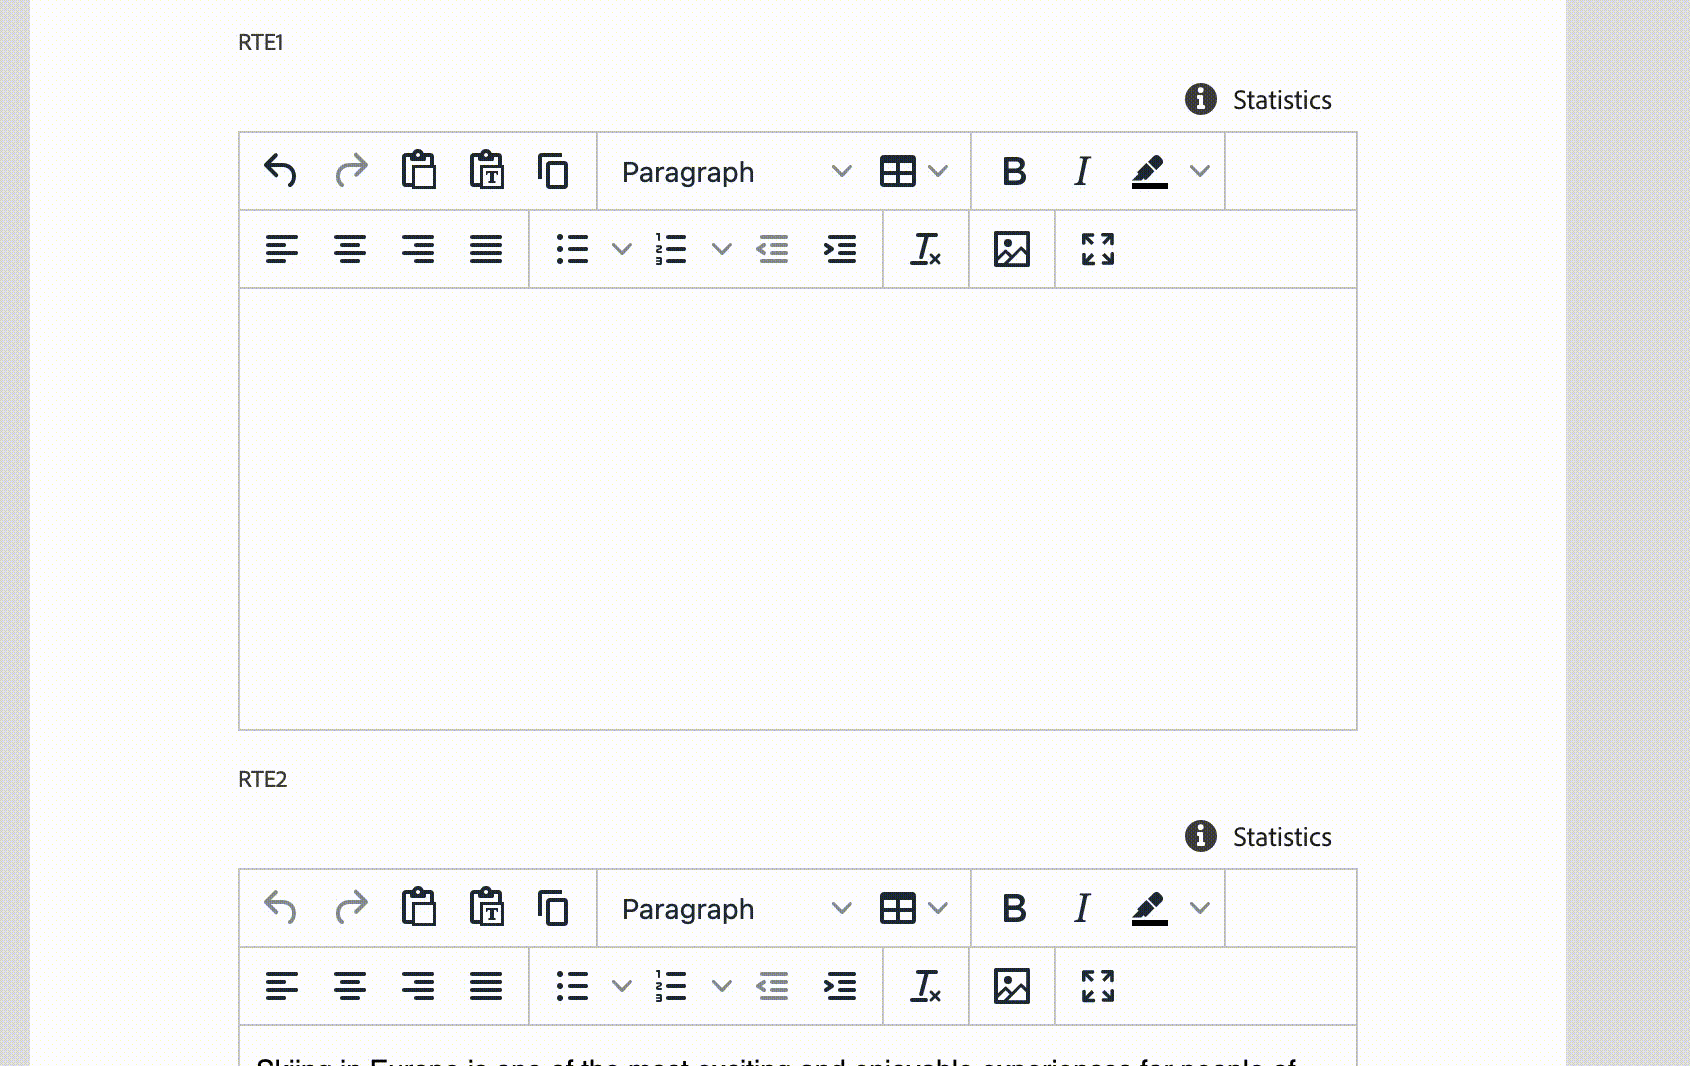Click the paste as text icon in RTE1

(487, 171)
